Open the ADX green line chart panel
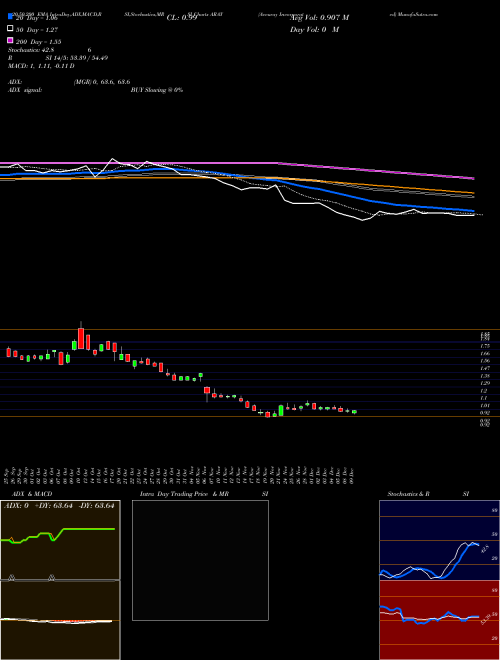This screenshot has height=660, width=500. [60, 540]
